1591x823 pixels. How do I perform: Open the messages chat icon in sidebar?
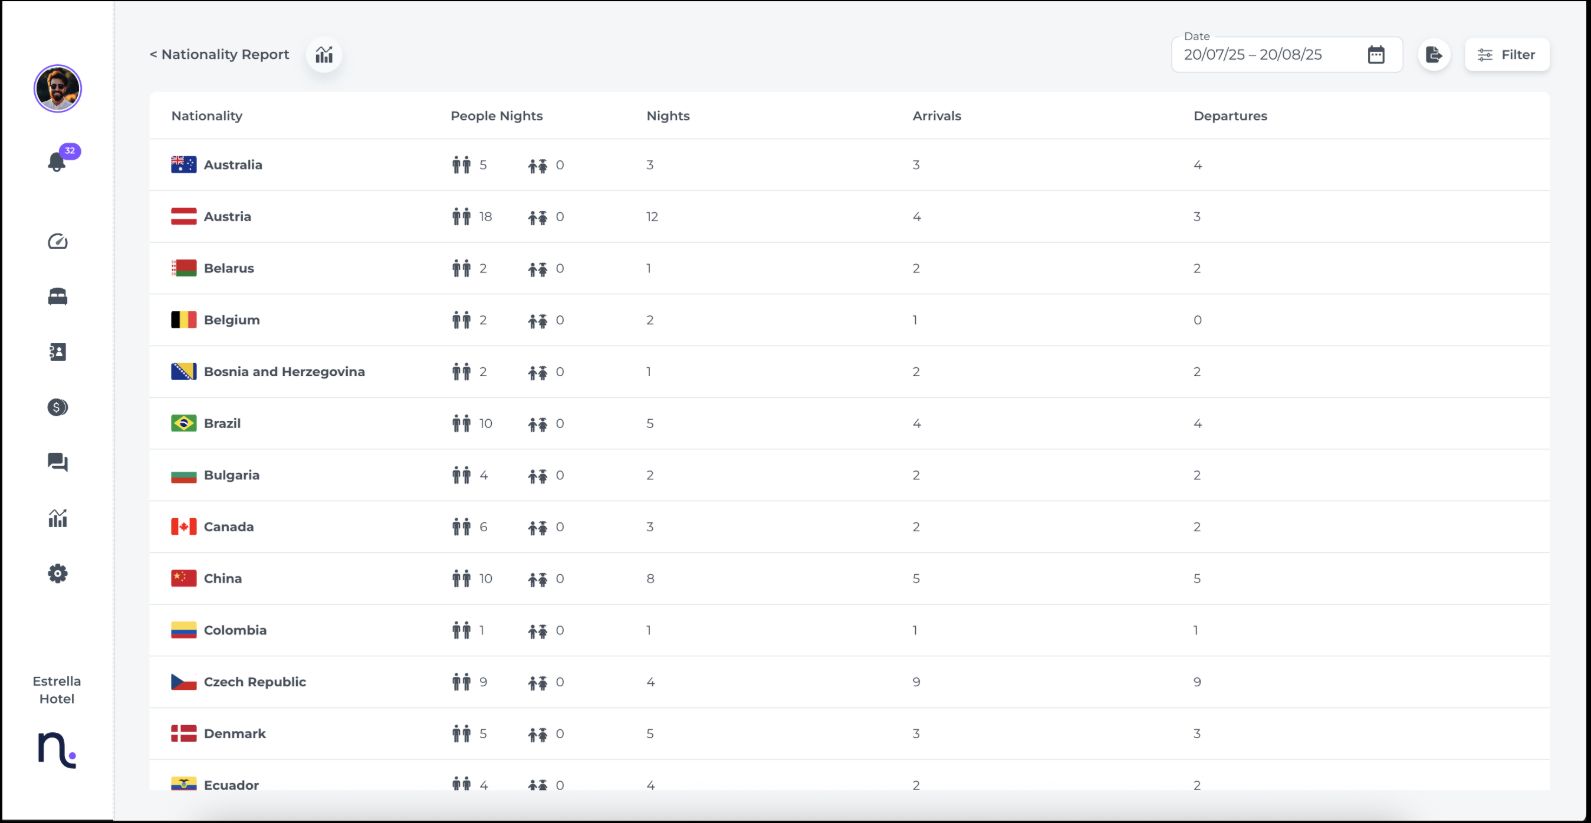click(58, 462)
